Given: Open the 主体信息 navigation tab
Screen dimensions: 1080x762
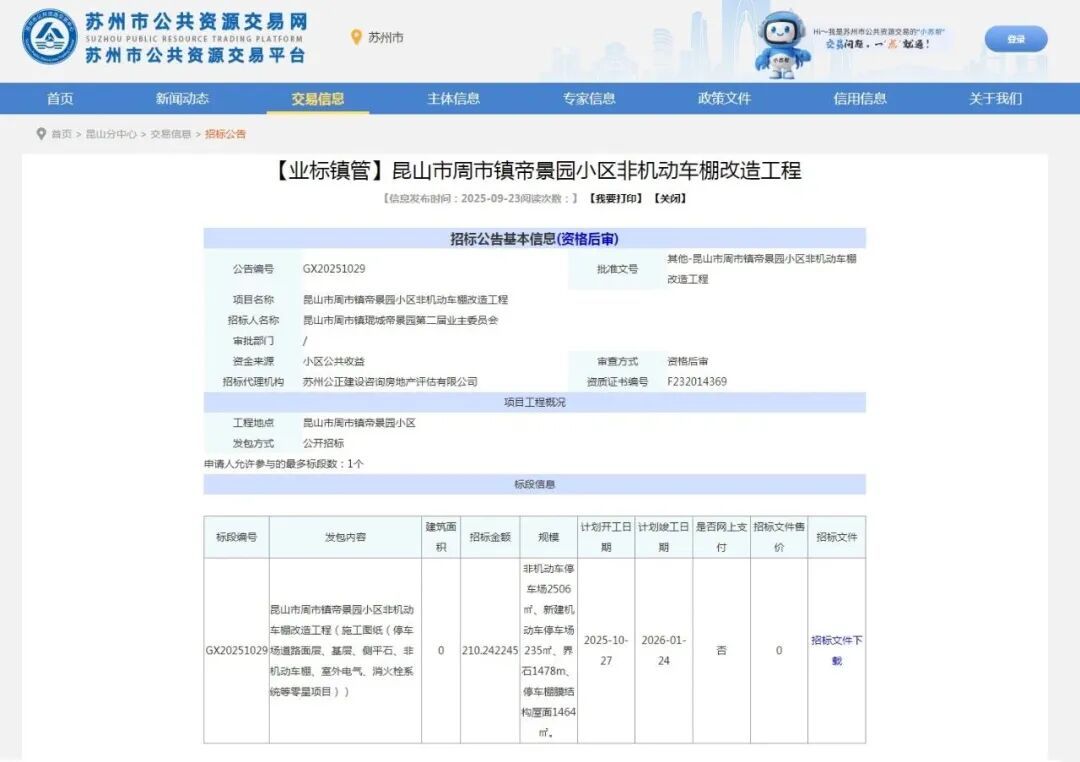Looking at the screenshot, I should [x=453, y=99].
